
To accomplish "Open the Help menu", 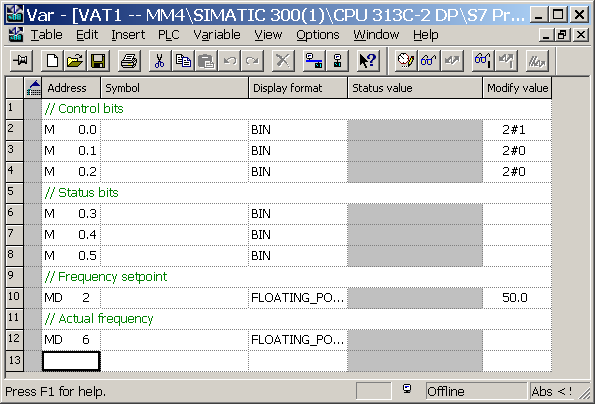I will [425, 35].
